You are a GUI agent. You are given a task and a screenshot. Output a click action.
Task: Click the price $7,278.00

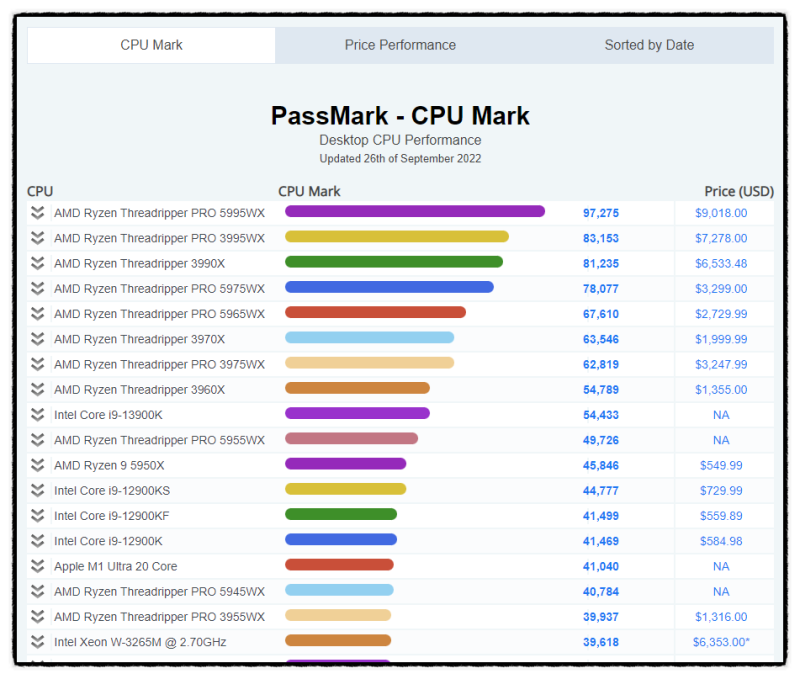[721, 238]
